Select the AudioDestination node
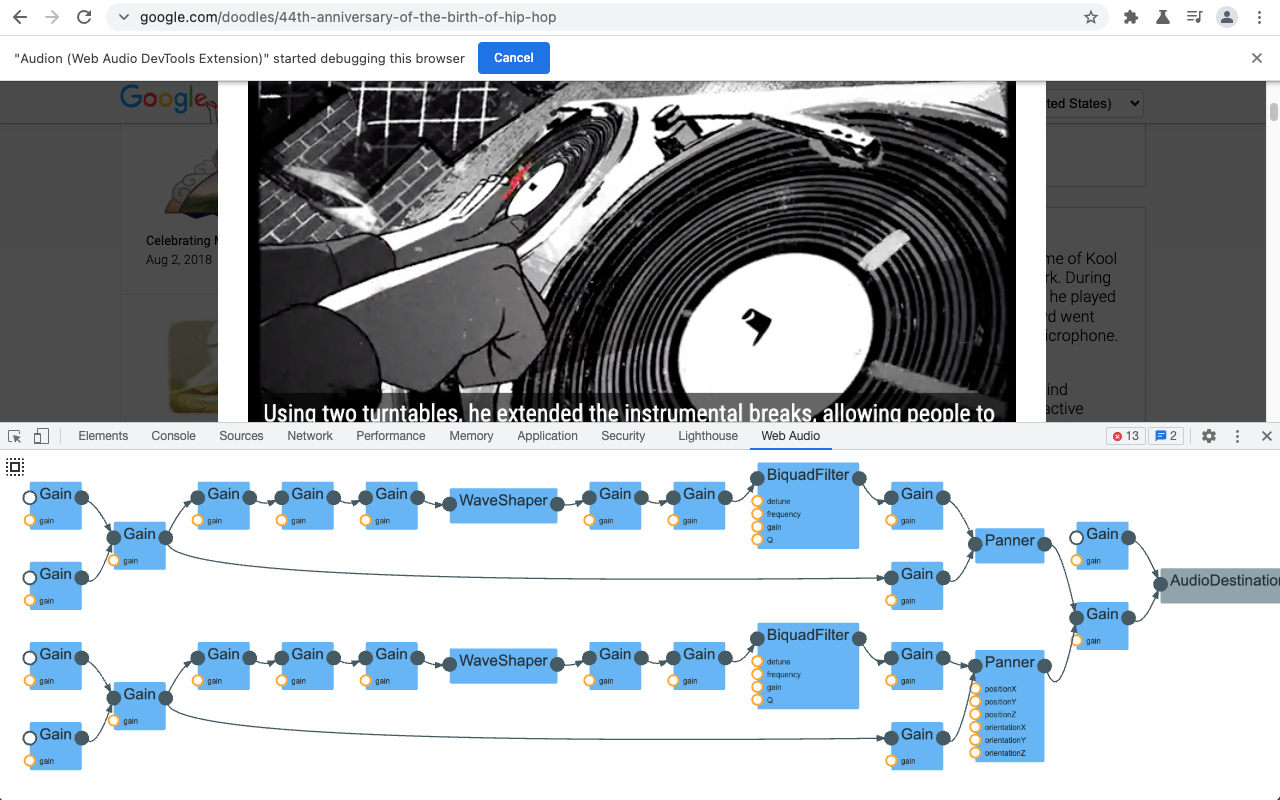This screenshot has width=1280, height=800. pos(1222,581)
